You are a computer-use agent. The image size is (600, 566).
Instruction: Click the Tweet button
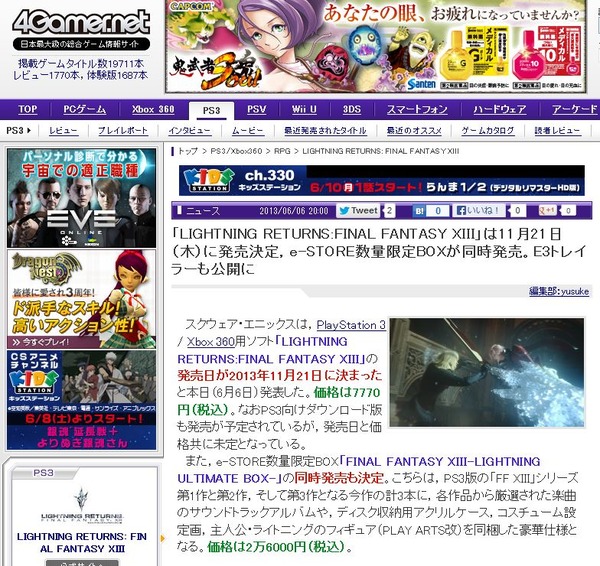(x=359, y=210)
